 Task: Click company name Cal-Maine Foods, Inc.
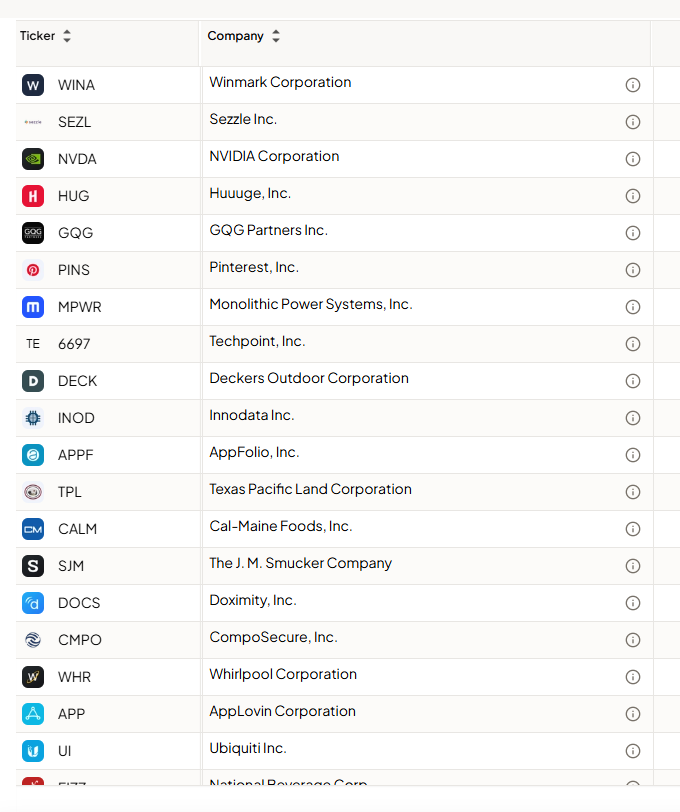coord(281,526)
